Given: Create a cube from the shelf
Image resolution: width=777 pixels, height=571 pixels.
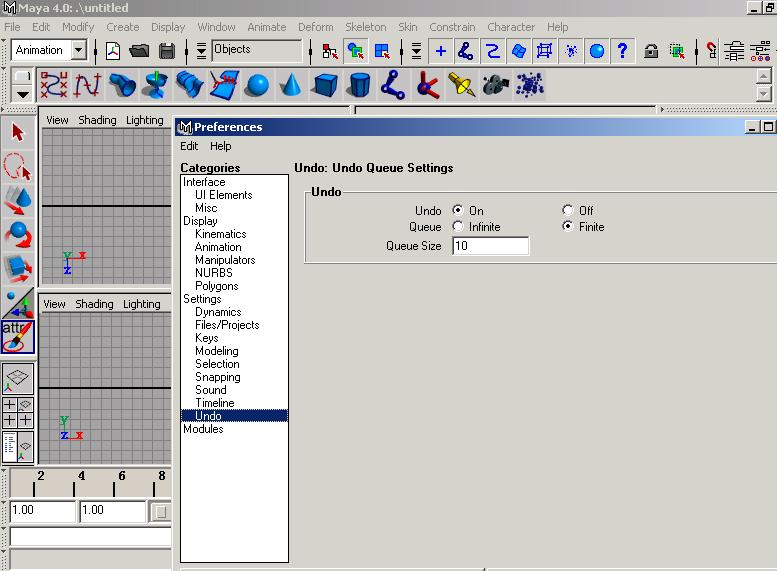Looking at the screenshot, I should pos(324,85).
